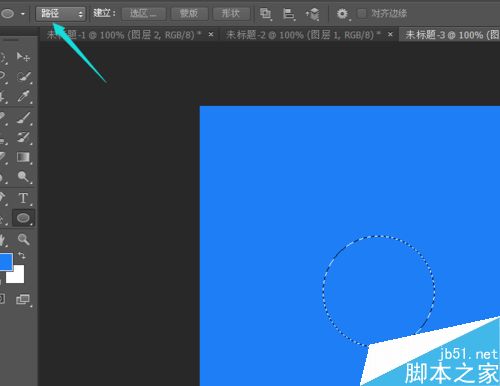Select the Eyedropper tool
Viewport: 500px width, 386px height.
coord(23,97)
